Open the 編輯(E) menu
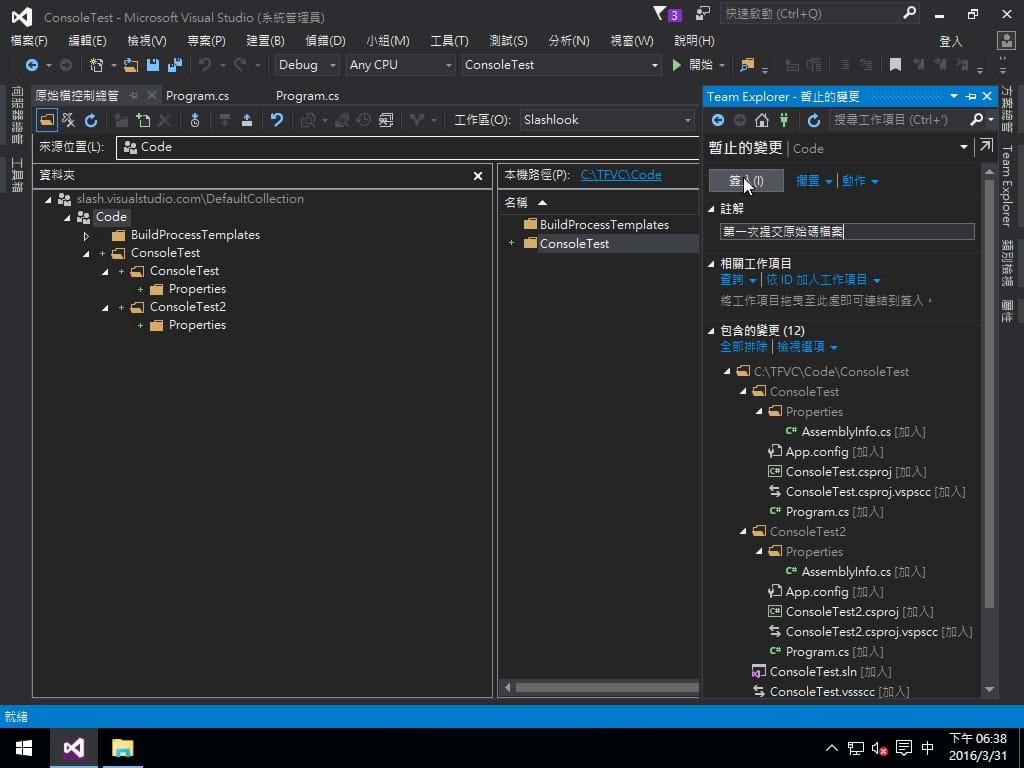 pos(88,40)
